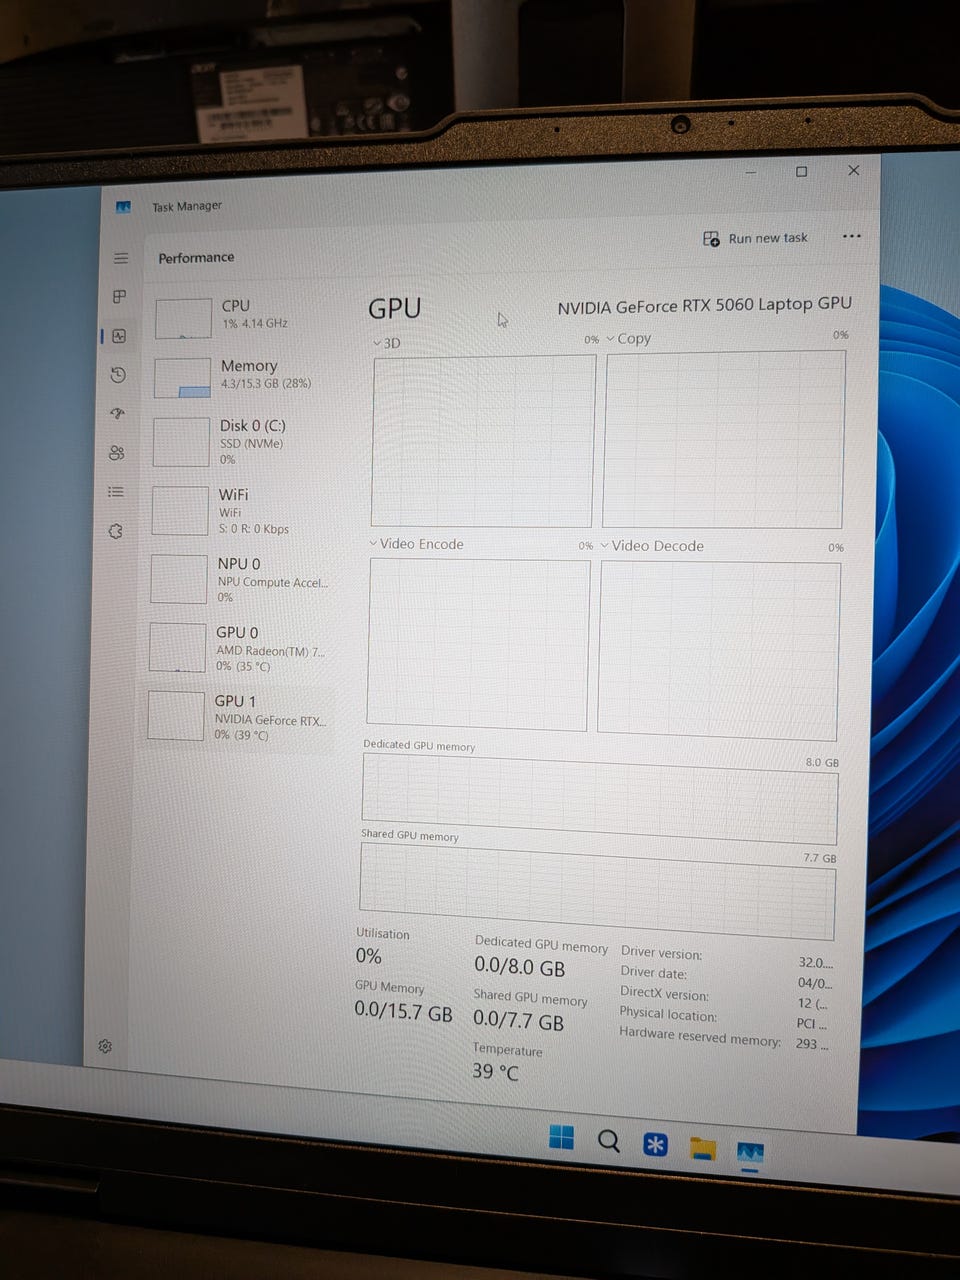The image size is (960, 1280).
Task: Click the Task Manager taskbar icon
Action: click(x=750, y=1154)
